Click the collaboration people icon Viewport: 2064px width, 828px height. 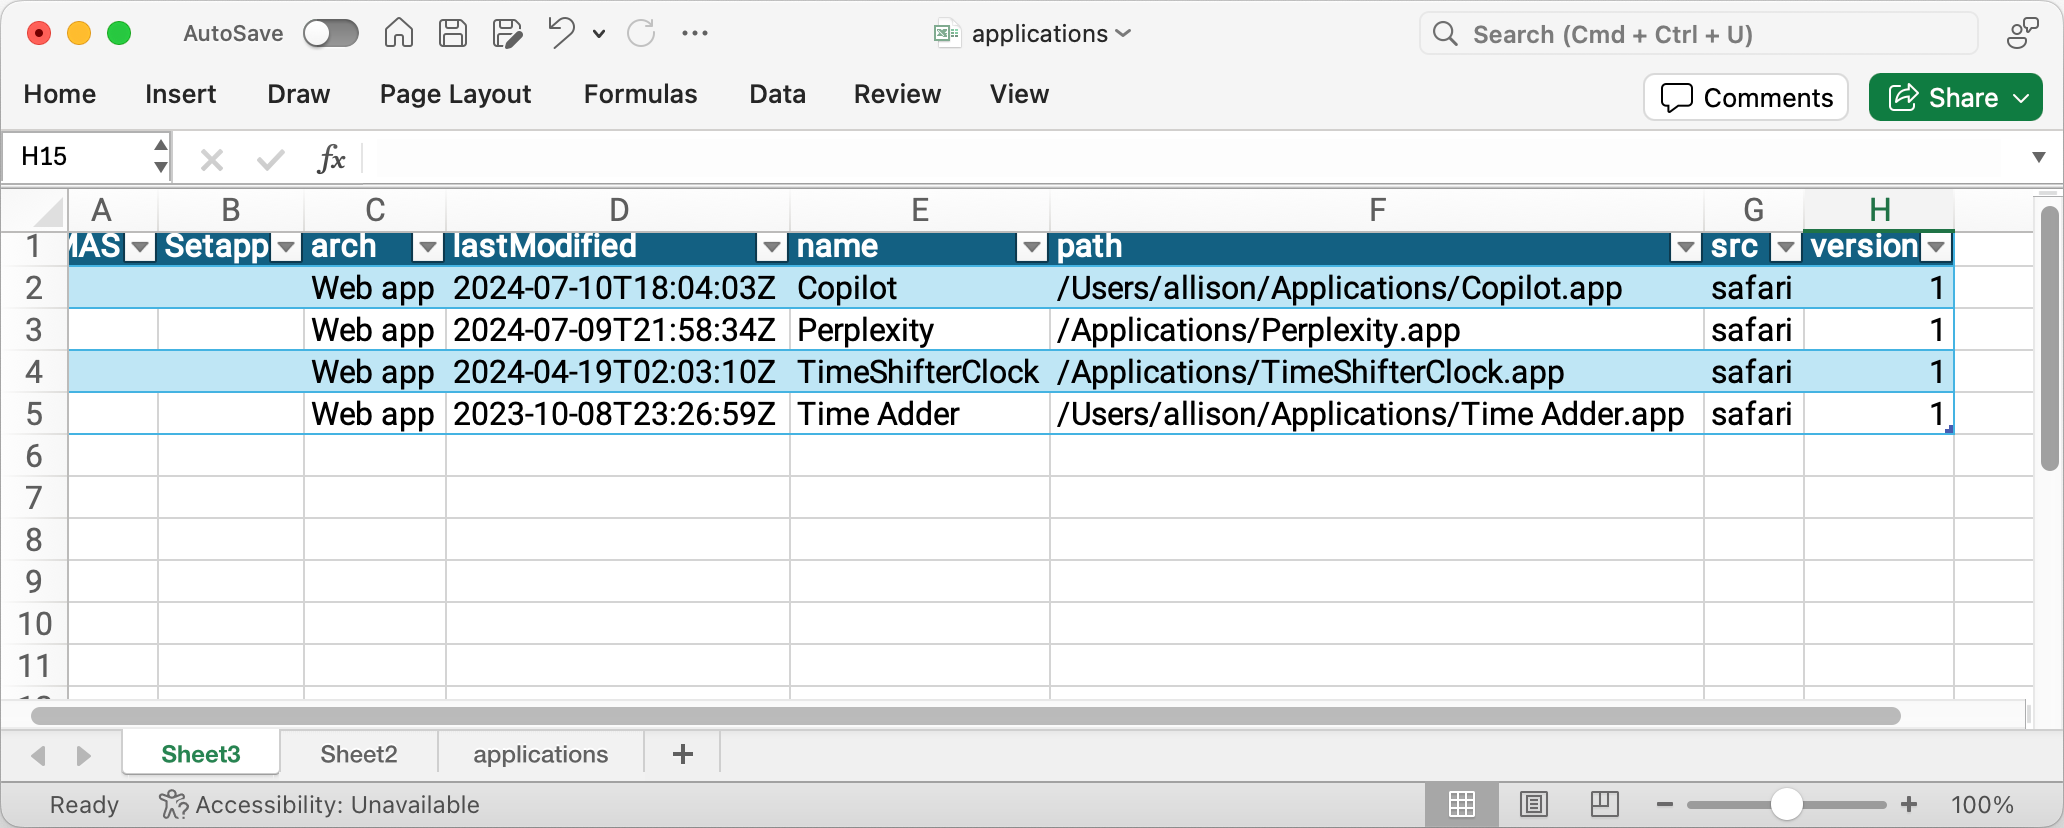coord(2022,34)
